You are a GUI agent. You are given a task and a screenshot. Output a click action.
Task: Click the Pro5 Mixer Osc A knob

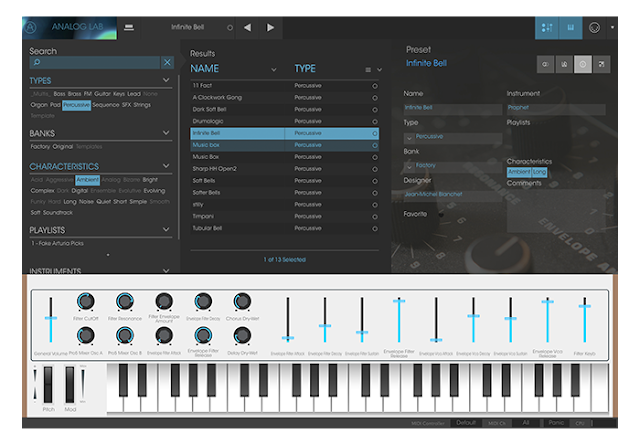[x=86, y=336]
